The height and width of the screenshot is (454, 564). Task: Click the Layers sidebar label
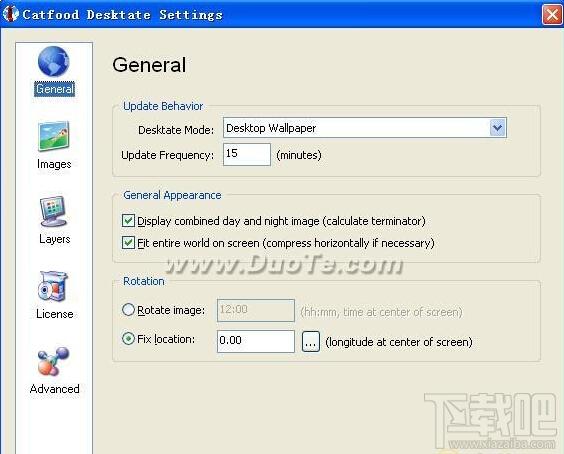coord(54,239)
